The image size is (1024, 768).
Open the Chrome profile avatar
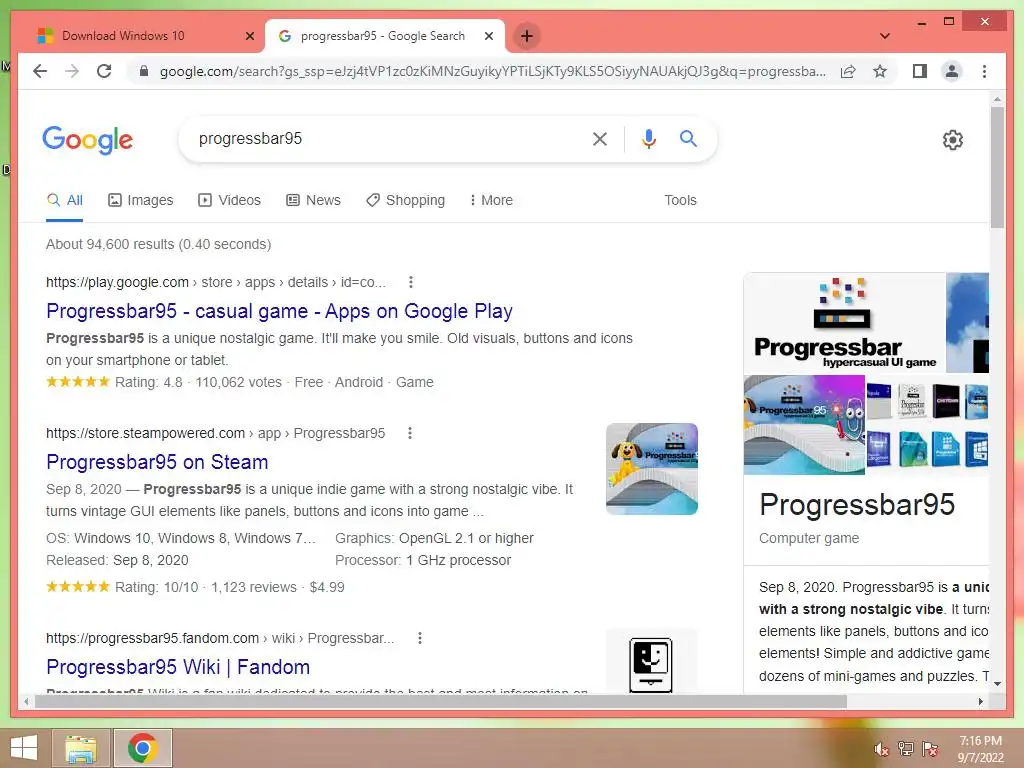click(952, 71)
